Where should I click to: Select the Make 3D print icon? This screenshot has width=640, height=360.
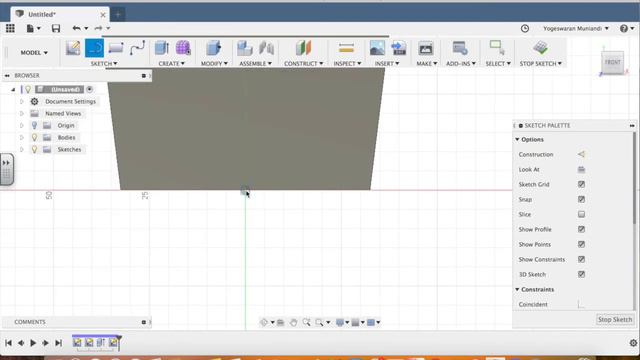426,48
